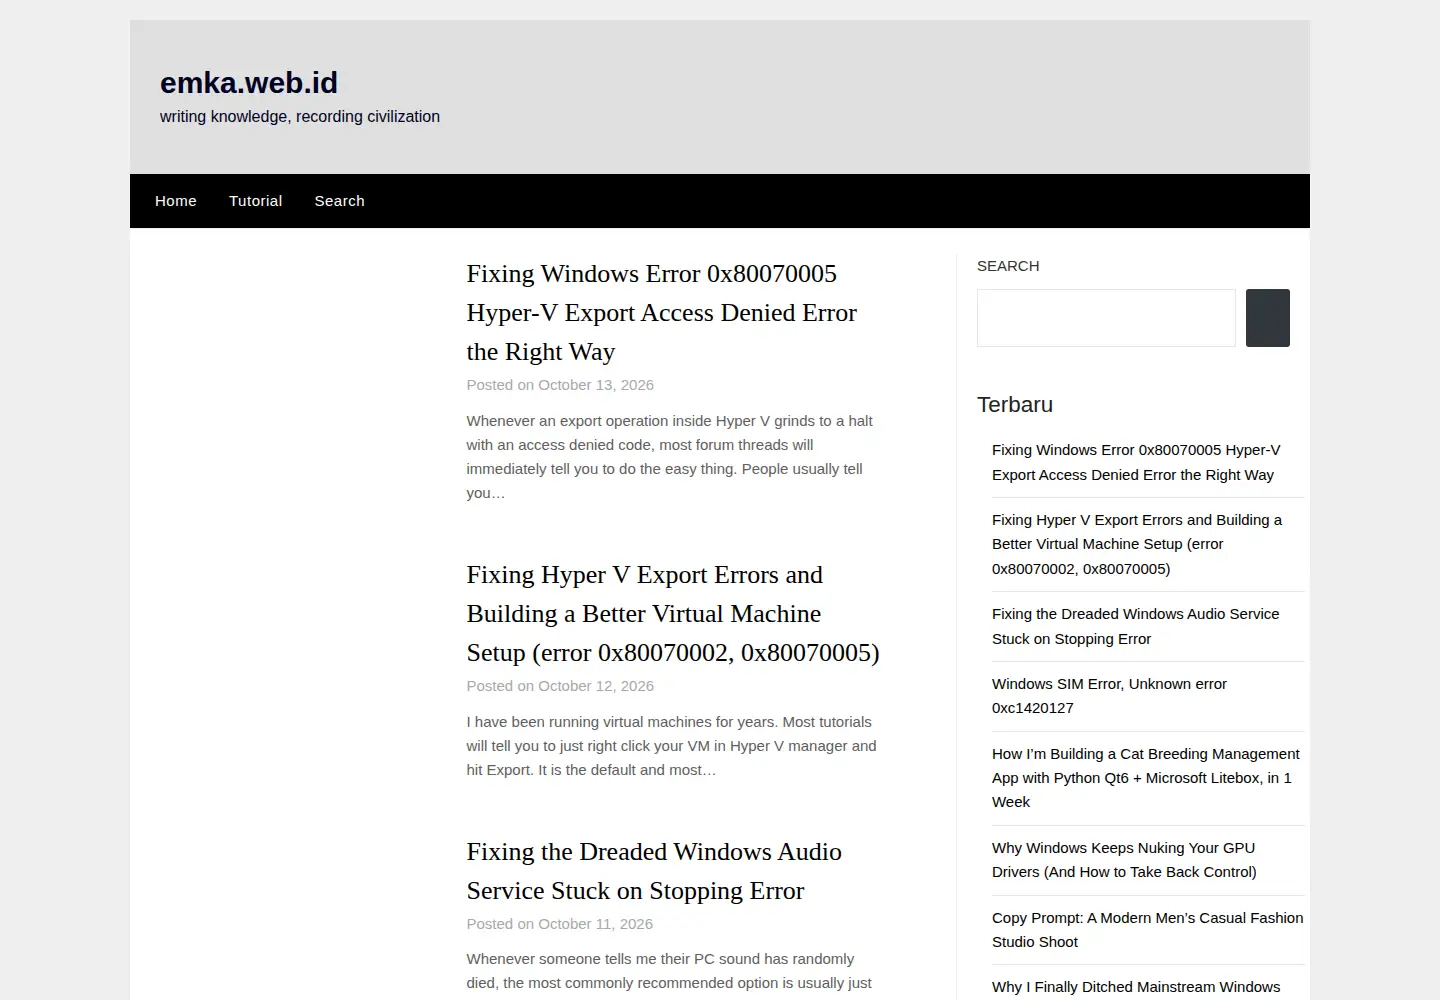Open Windows SIM Error, Unknown error 0xc1420127
The image size is (1440, 1000).
(x=1109, y=696)
